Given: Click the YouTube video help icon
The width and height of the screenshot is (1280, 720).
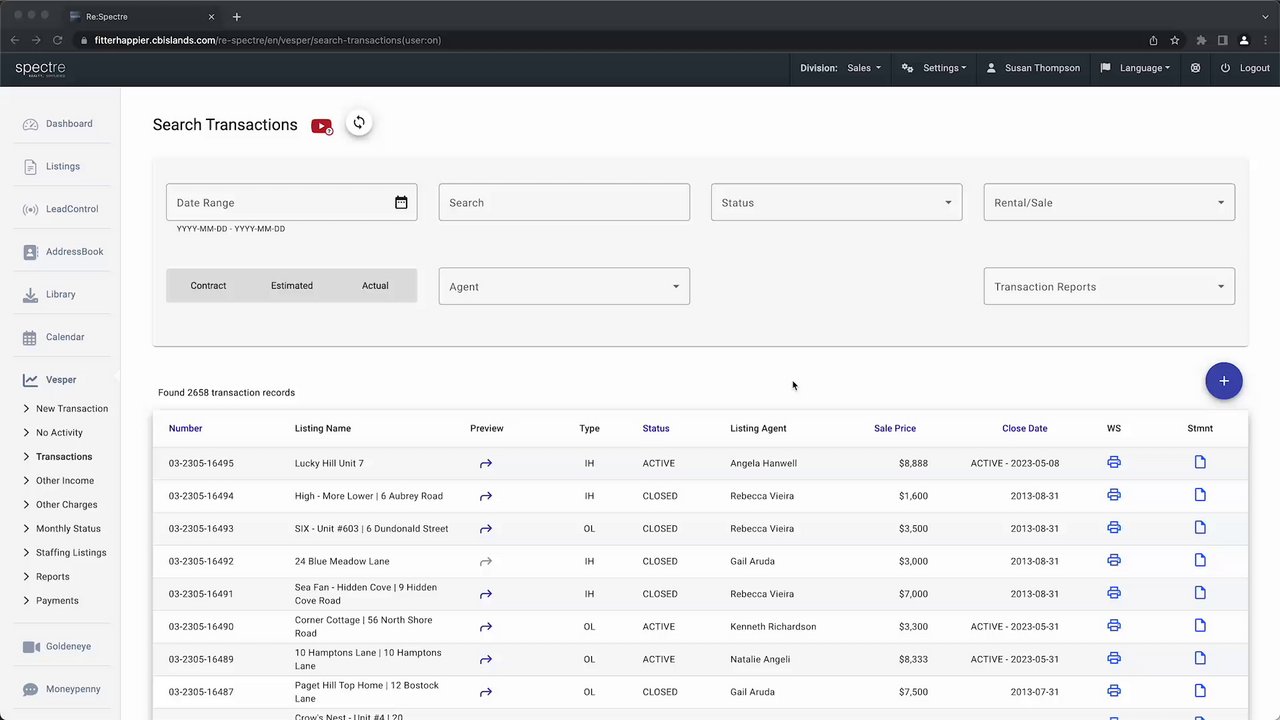Looking at the screenshot, I should point(321,126).
